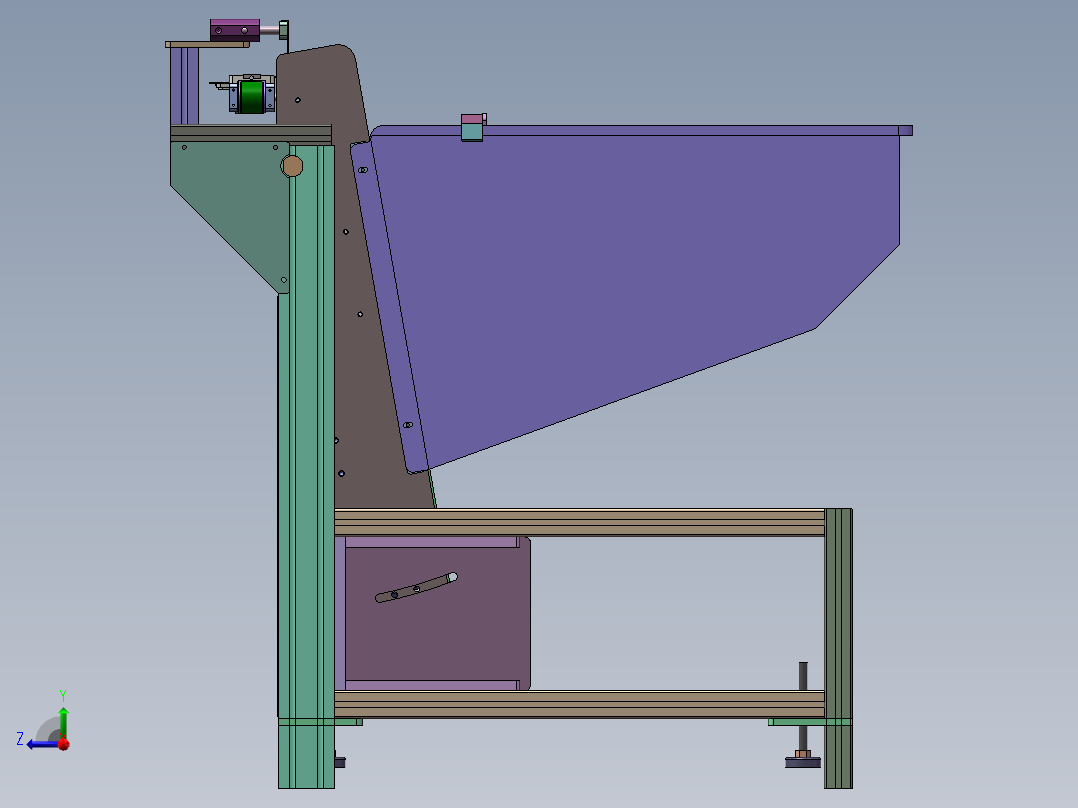
Task: Click the blue Z axis arrow of the triad
Action: tap(41, 744)
